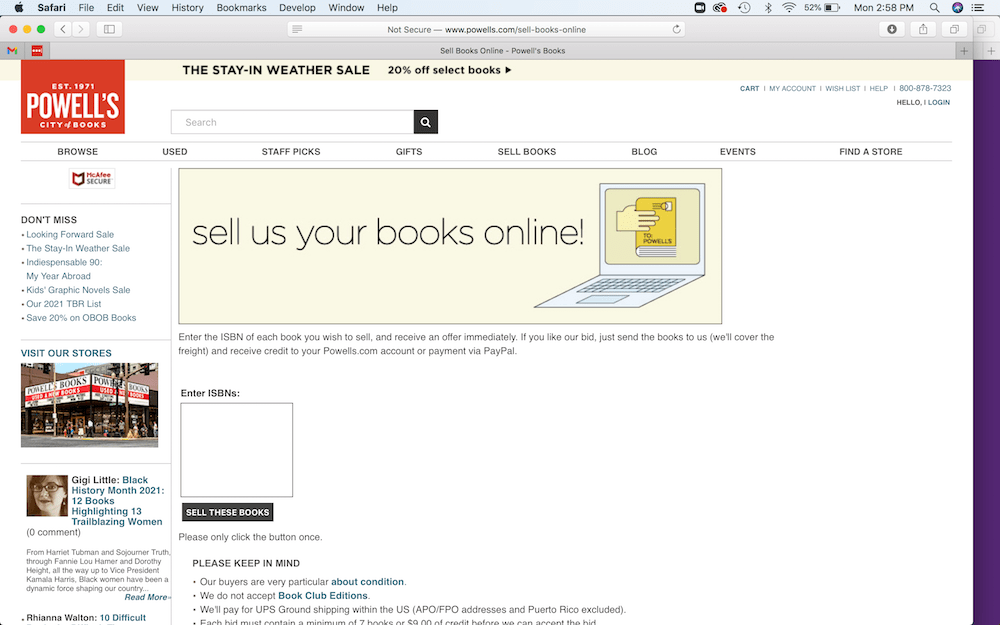Open the Bookmarks menu

(x=241, y=7)
